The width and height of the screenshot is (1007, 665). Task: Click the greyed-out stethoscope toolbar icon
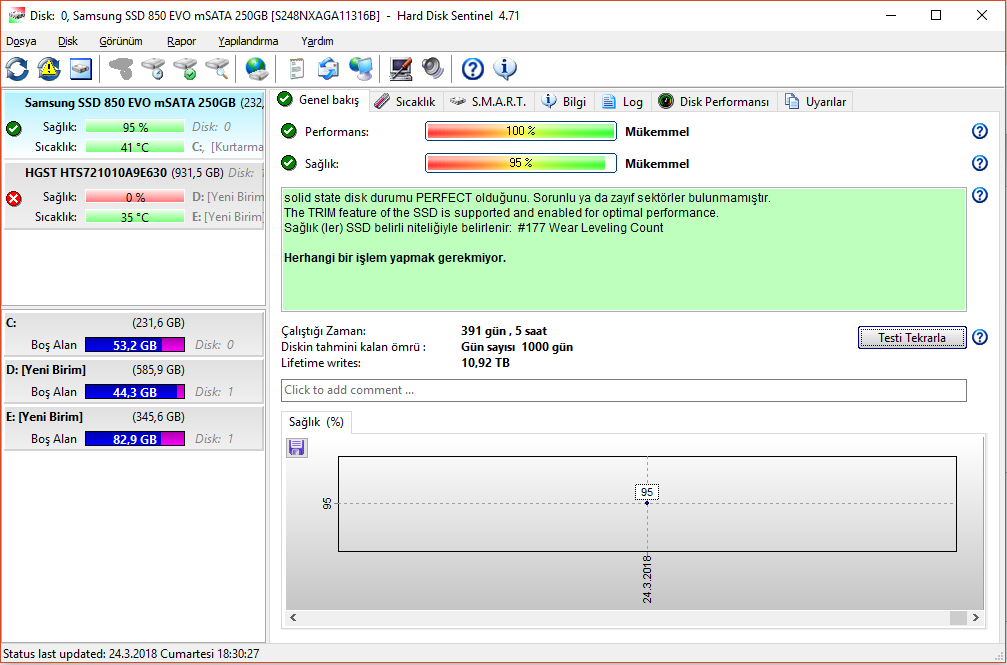click(121, 69)
